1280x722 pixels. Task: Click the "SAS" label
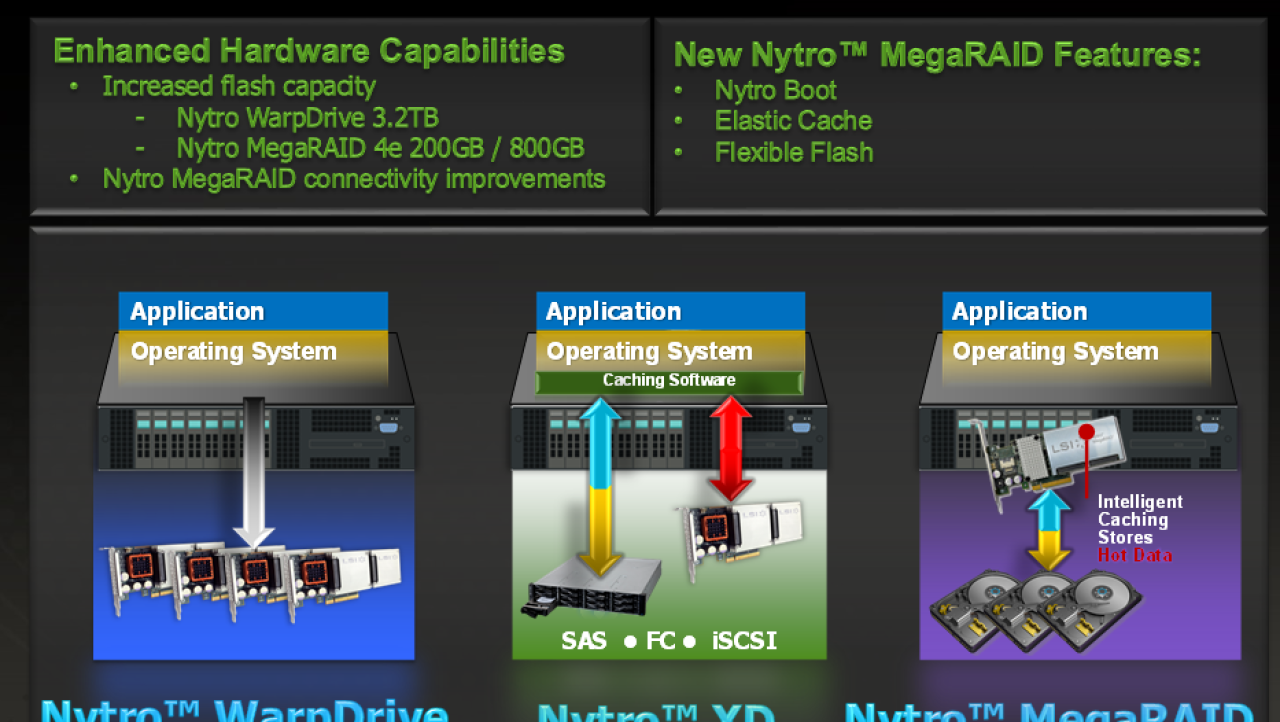[584, 640]
